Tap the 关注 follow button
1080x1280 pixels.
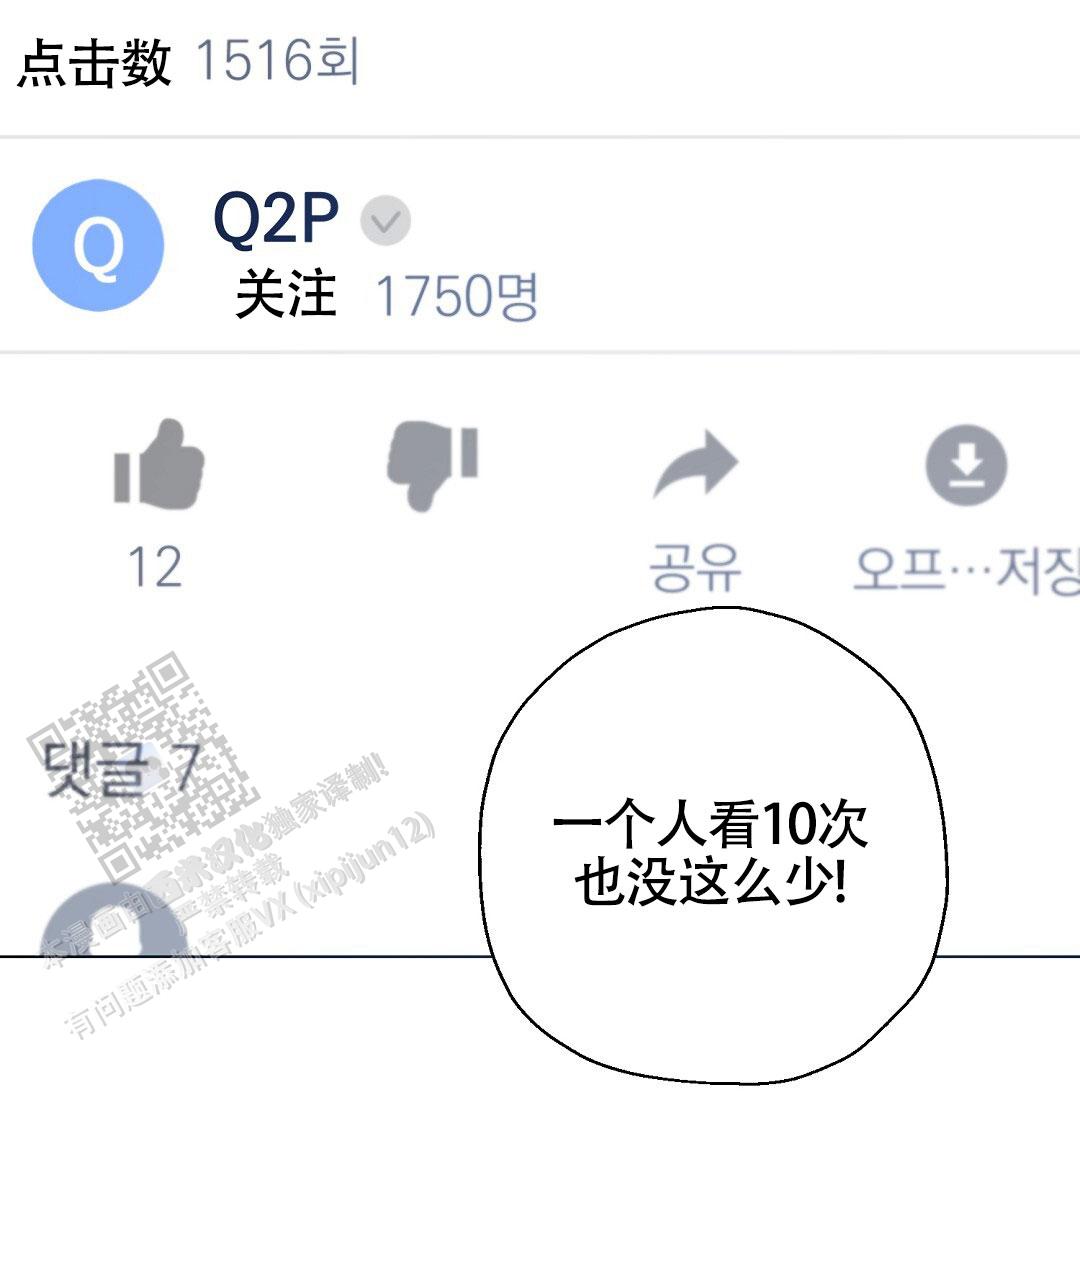286,295
